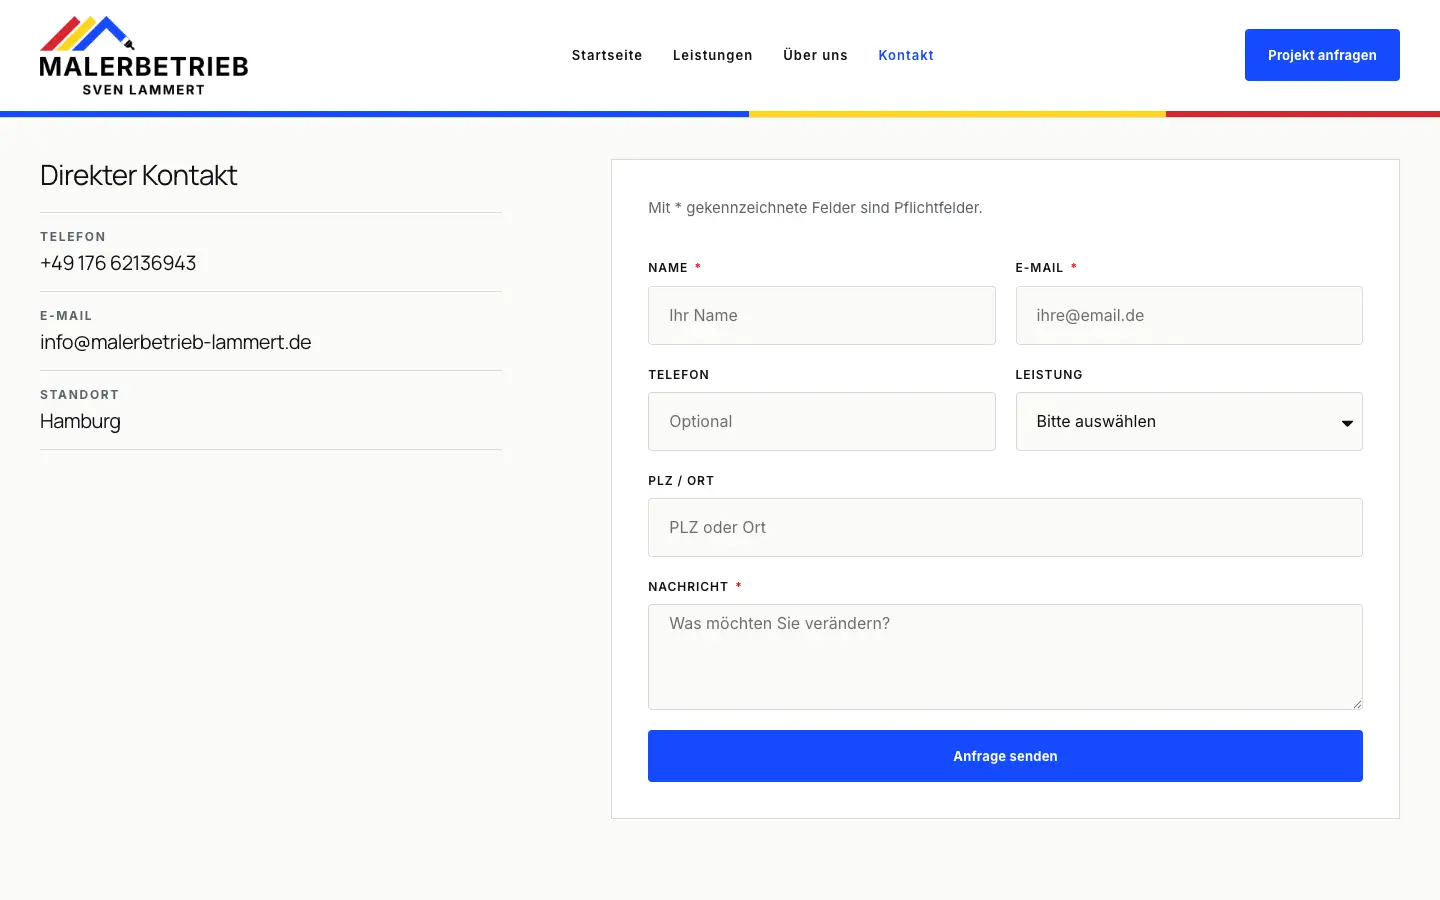The width and height of the screenshot is (1440, 900).
Task: Click the PLZ oder Ort field
Action: pos(1005,527)
